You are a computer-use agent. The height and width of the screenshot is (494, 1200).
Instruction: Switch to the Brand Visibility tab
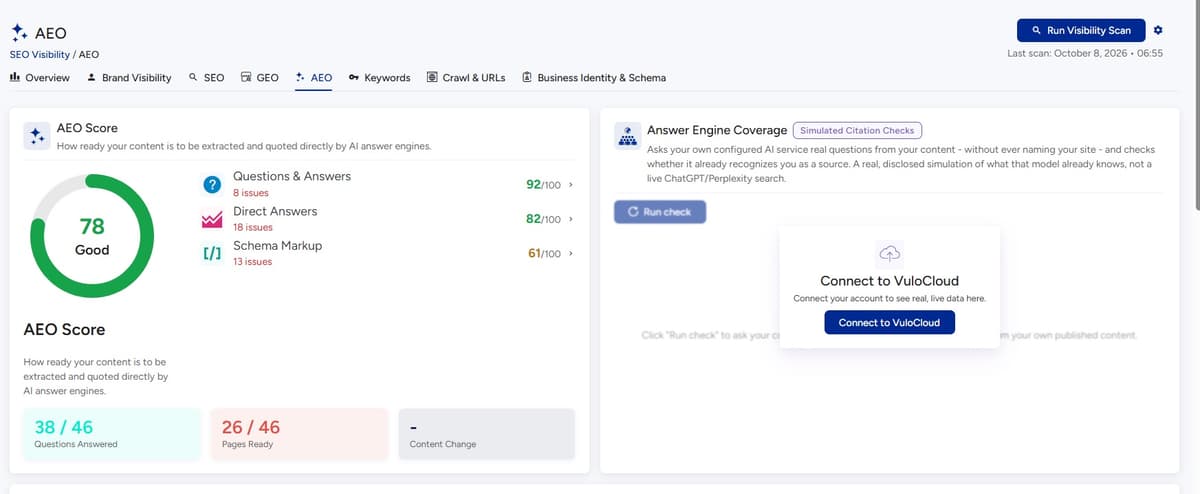129,77
